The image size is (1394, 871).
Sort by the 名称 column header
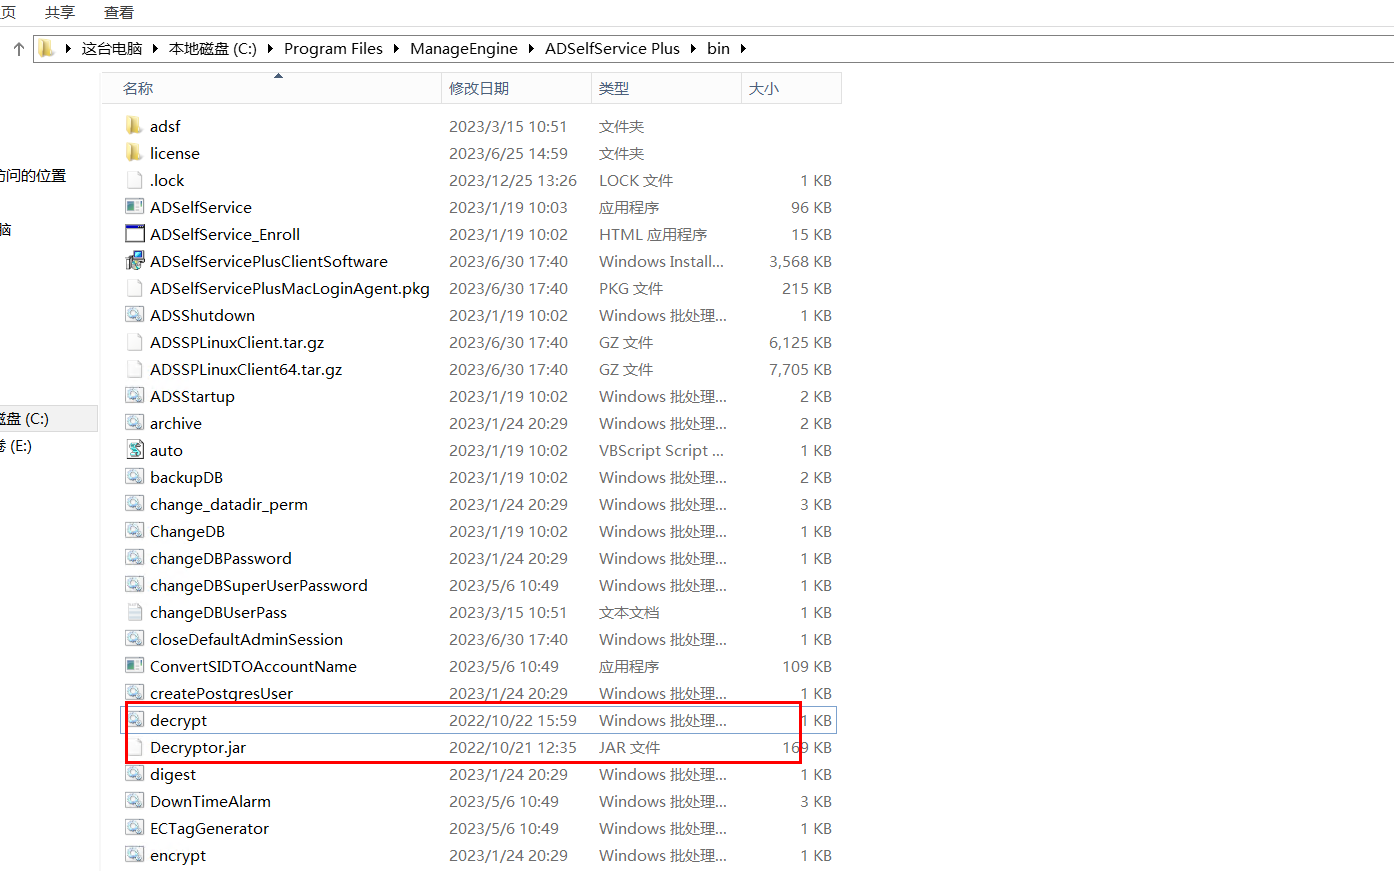tap(271, 88)
